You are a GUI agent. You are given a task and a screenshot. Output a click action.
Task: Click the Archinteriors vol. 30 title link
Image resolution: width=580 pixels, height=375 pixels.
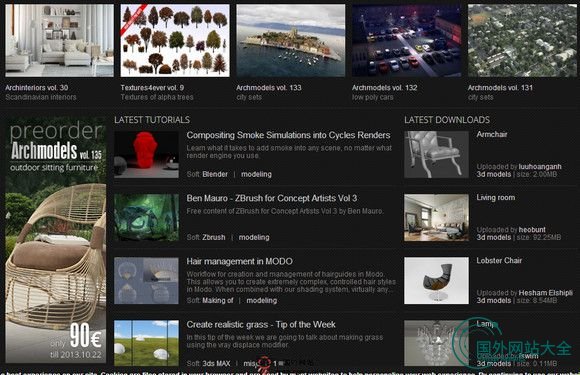click(x=37, y=88)
